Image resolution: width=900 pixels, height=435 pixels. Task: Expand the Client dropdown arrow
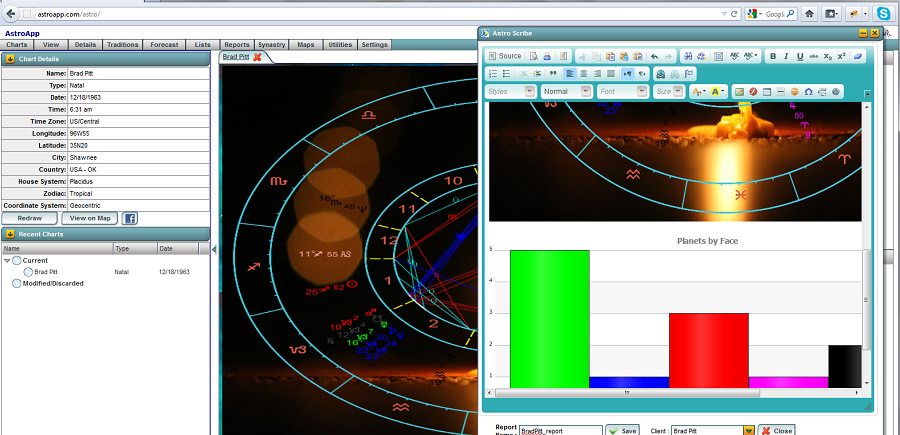tap(748, 430)
